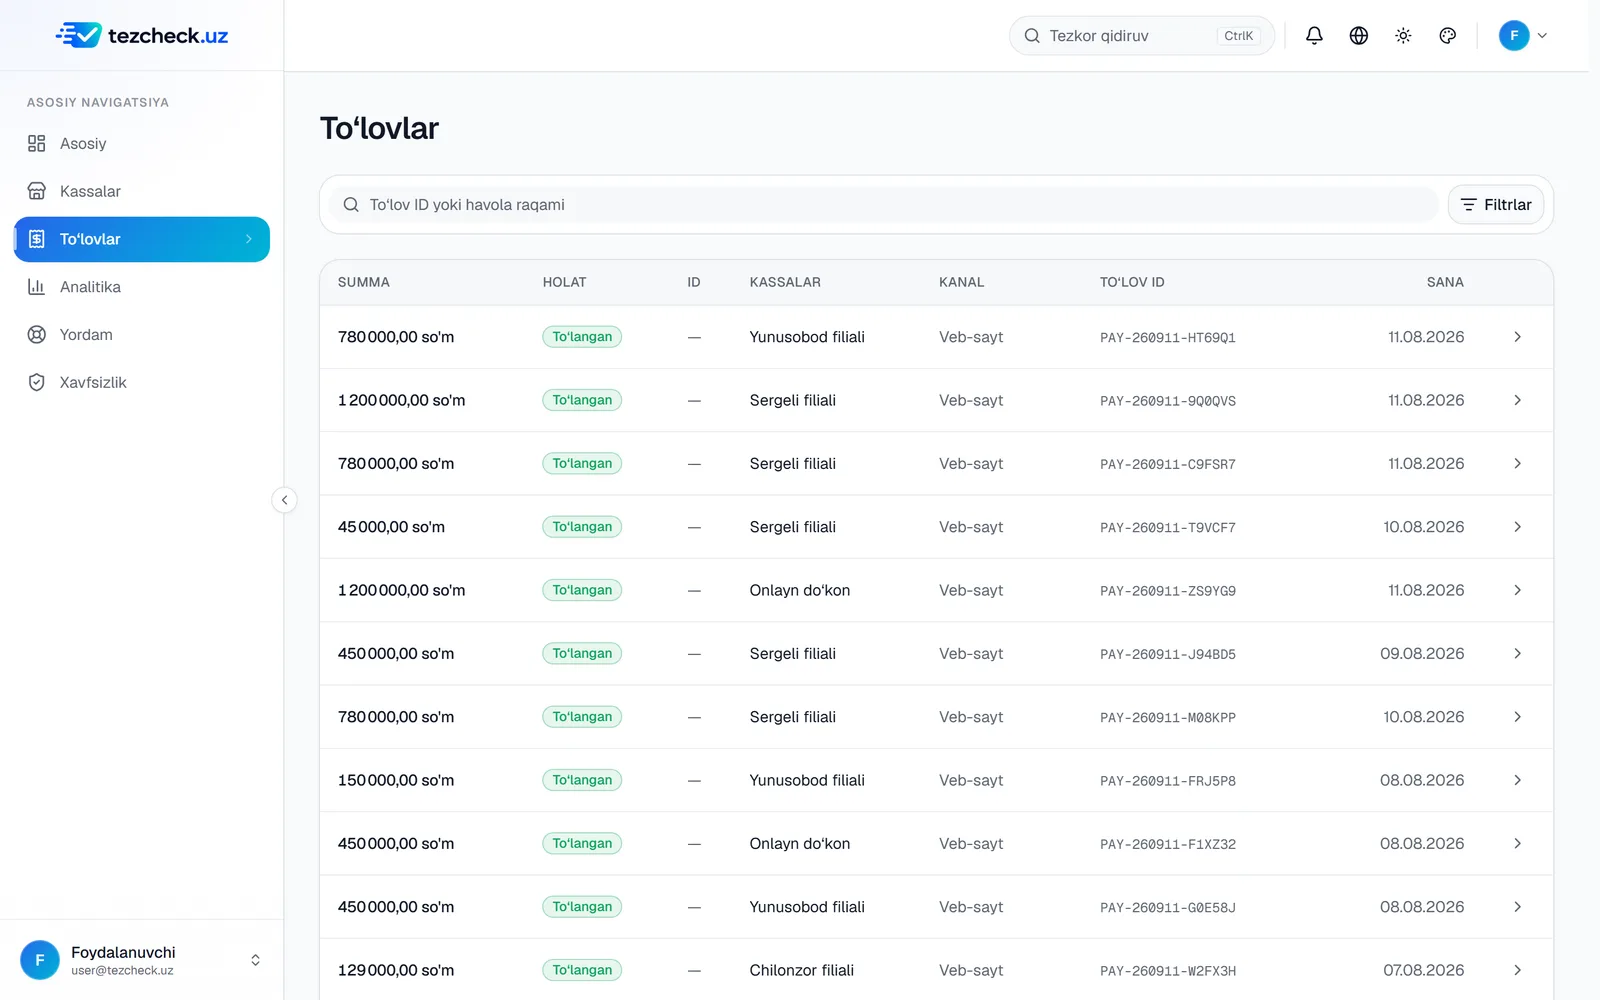This screenshot has width=1600, height=1000.
Task: Open Xavfsizlik security page
Action: coord(142,382)
